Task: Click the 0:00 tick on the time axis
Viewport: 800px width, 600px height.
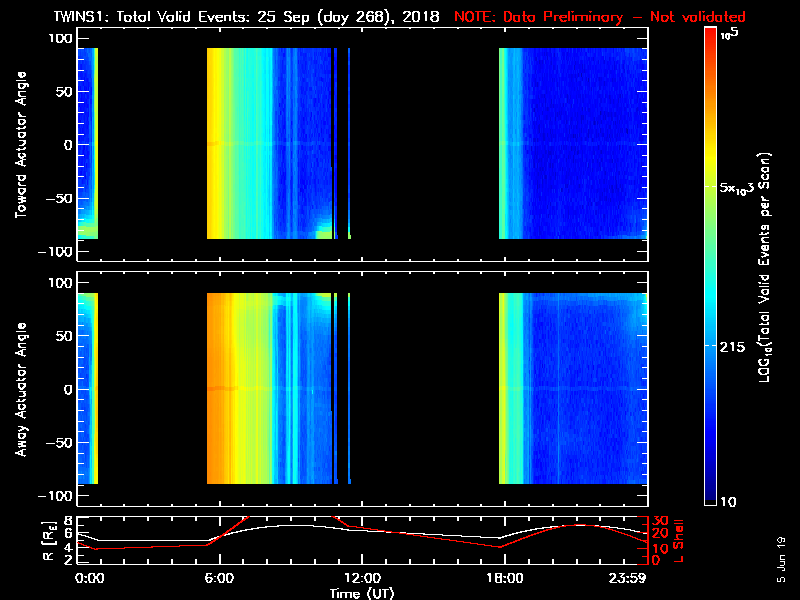Action: pos(90,578)
